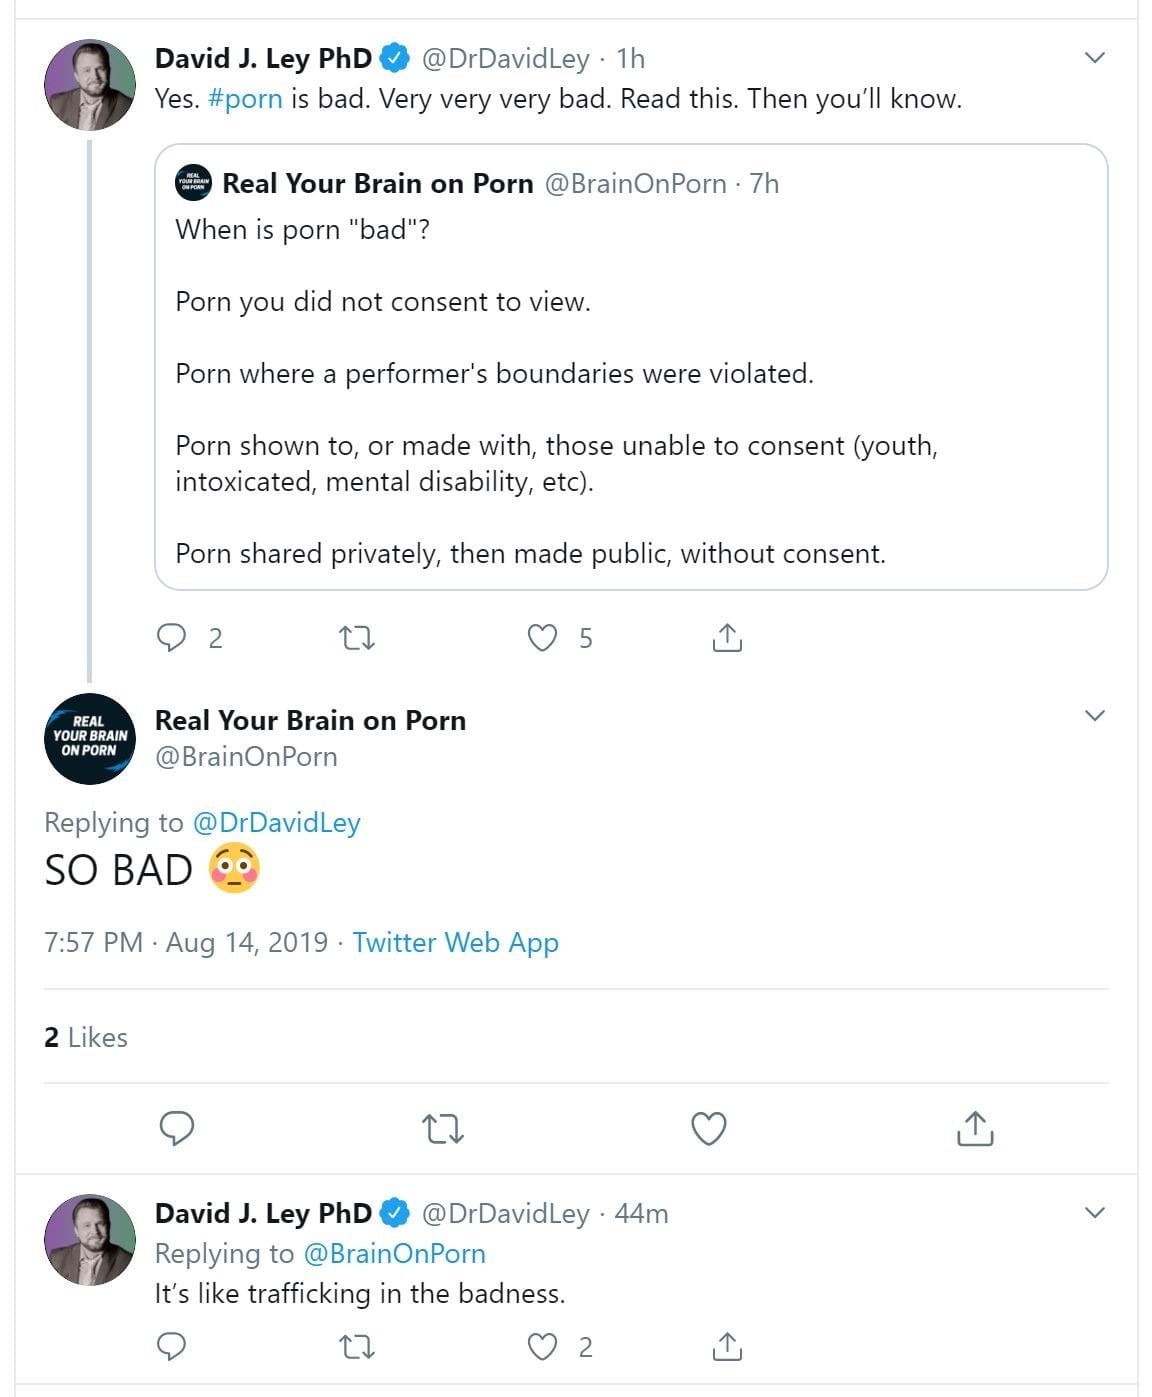Like the 'SO BAD' tweet
Image resolution: width=1152 pixels, height=1397 pixels.
pos(709,1128)
